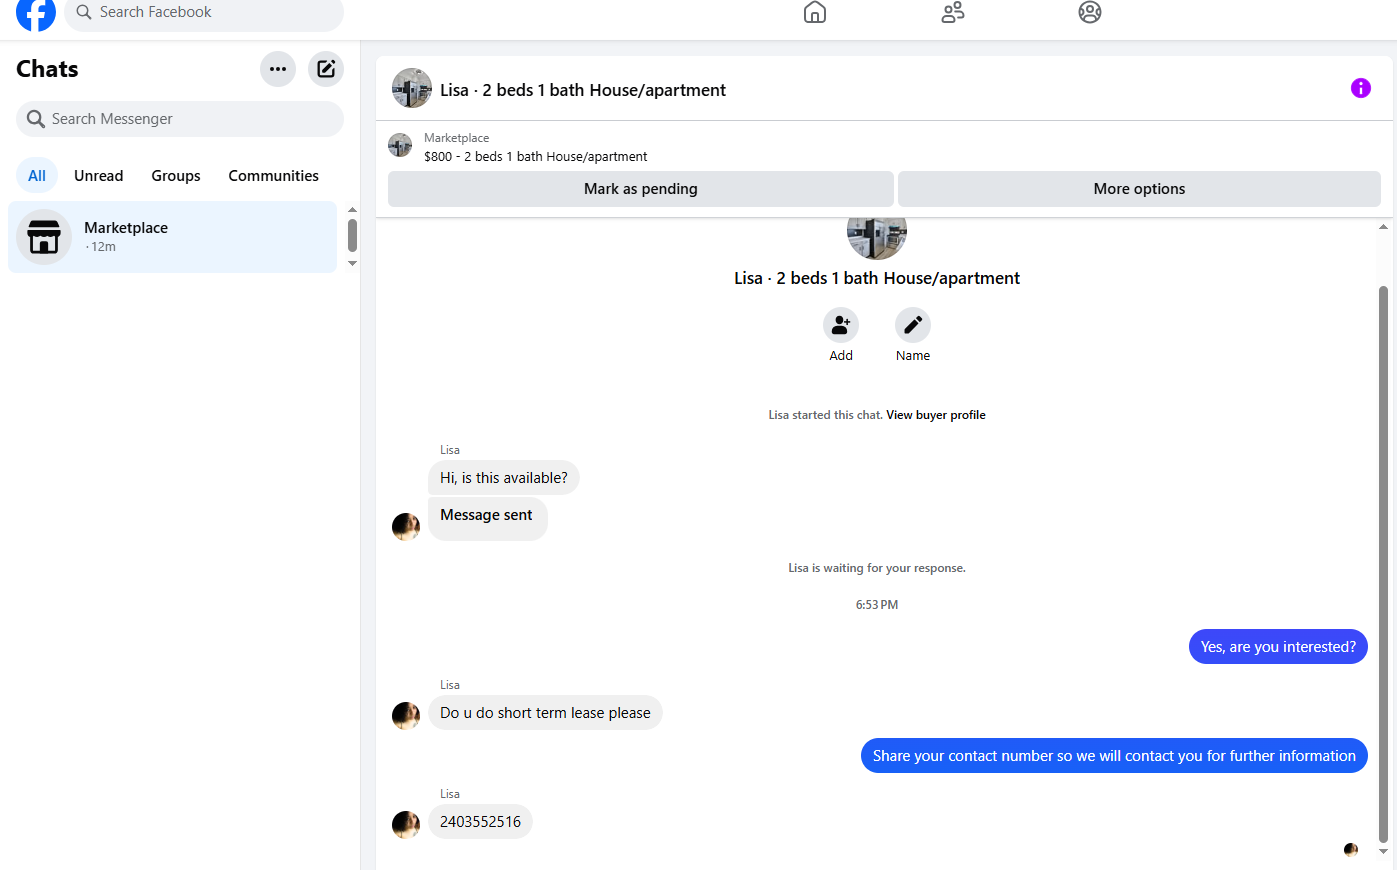Click the Name edit pencil icon
1397x870 pixels.
pos(913,325)
